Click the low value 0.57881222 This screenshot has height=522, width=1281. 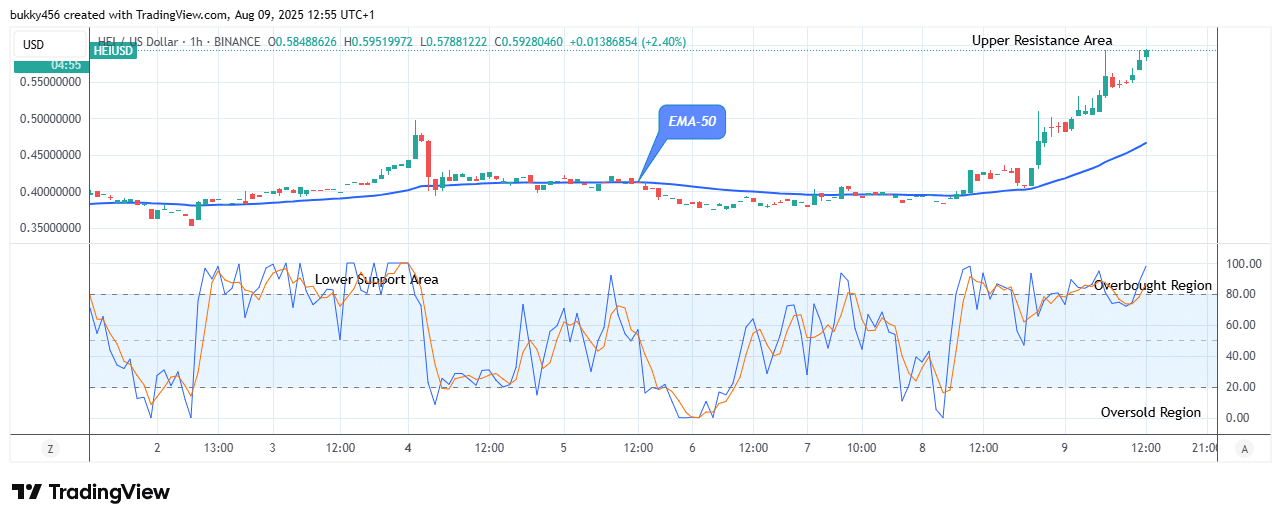click(x=459, y=41)
